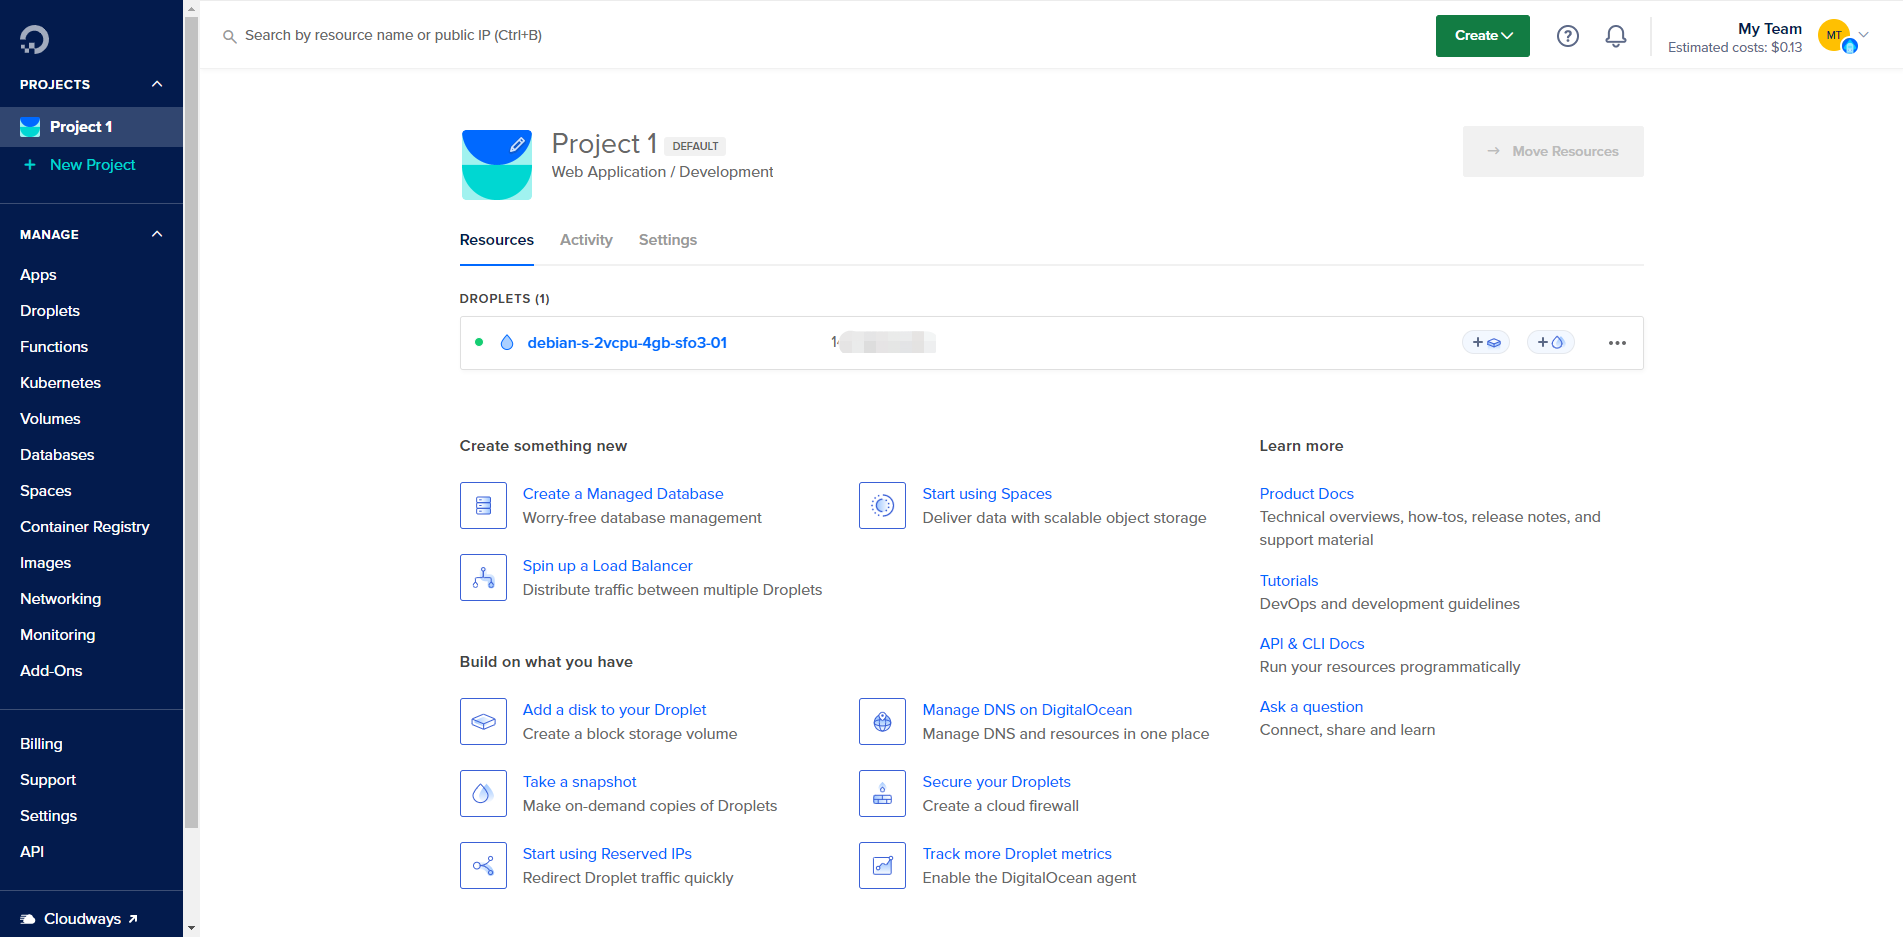Switch to the Settings tab
Viewport: 1903px width, 937px height.
(668, 240)
